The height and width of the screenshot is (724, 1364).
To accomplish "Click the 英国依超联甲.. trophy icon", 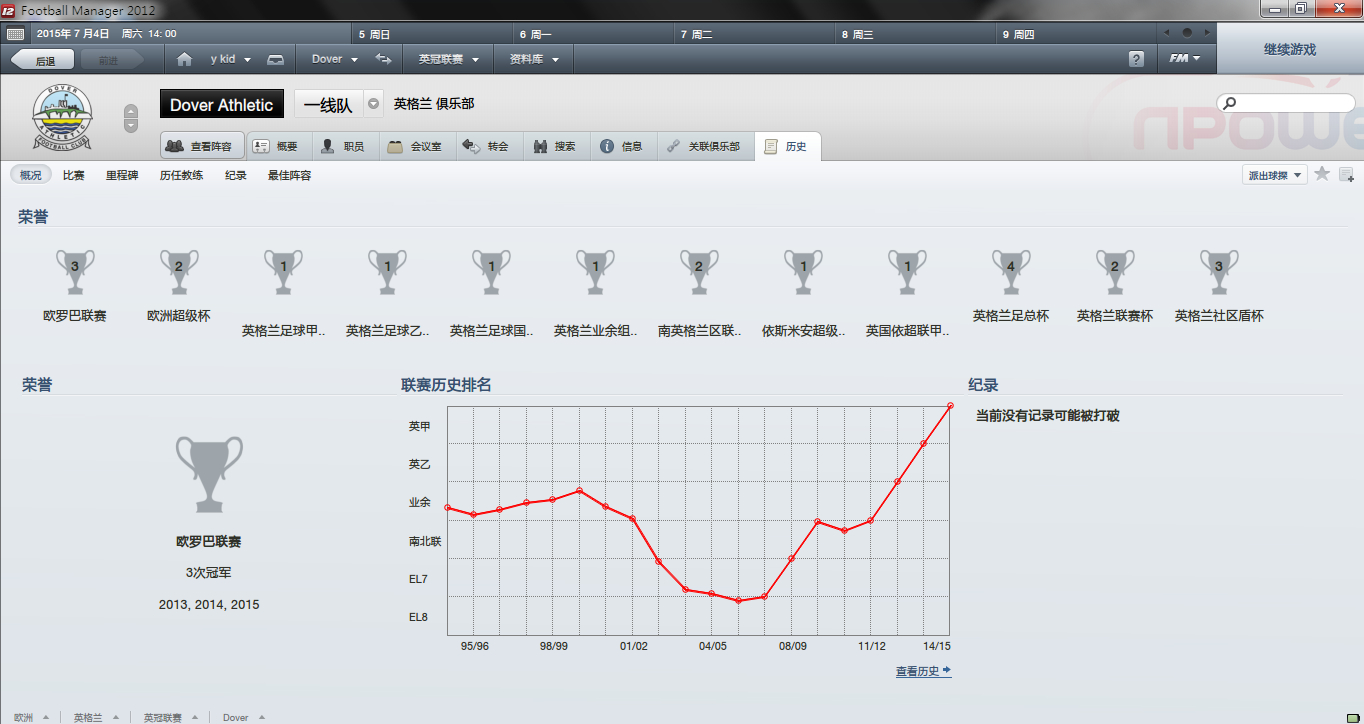I will pyautogui.click(x=907, y=273).
